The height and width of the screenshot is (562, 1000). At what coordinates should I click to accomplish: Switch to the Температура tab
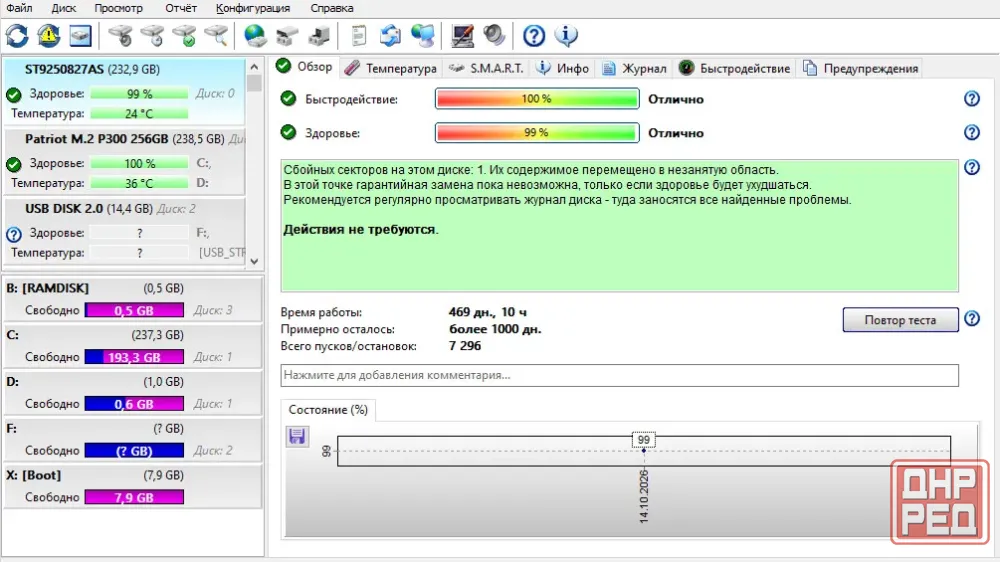(x=390, y=68)
